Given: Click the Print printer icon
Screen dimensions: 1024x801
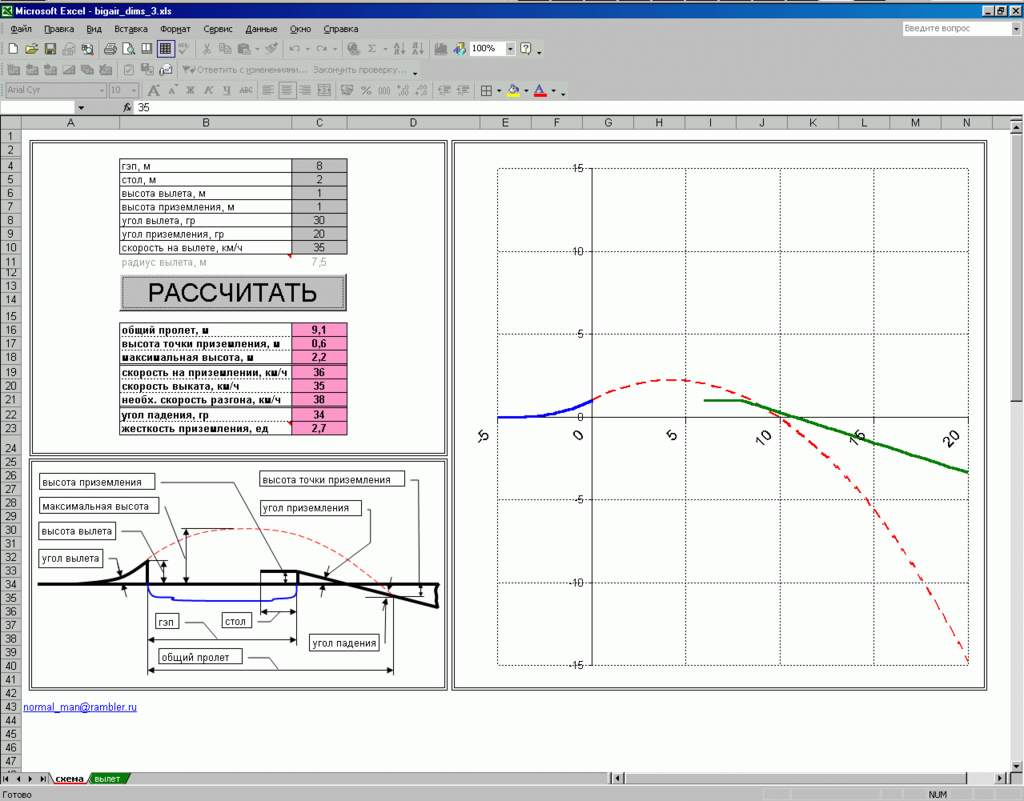Looking at the screenshot, I should click(110, 48).
